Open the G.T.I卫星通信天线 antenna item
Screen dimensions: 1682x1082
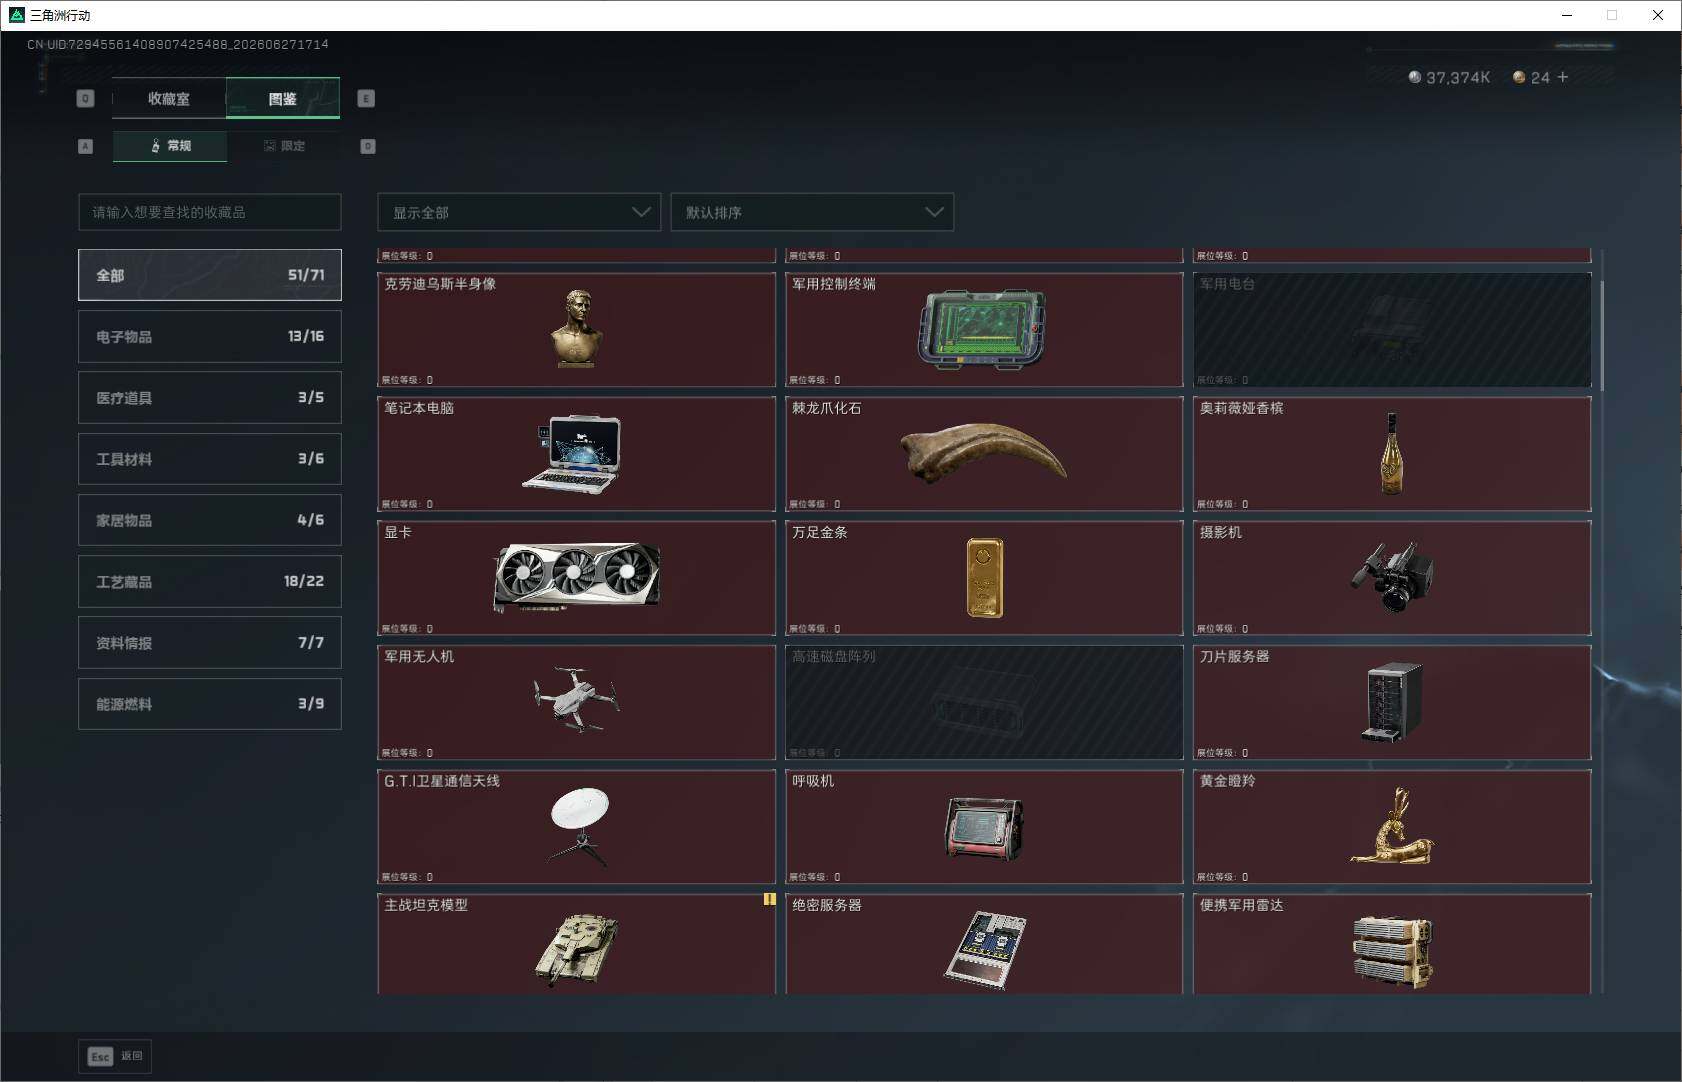pyautogui.click(x=576, y=826)
